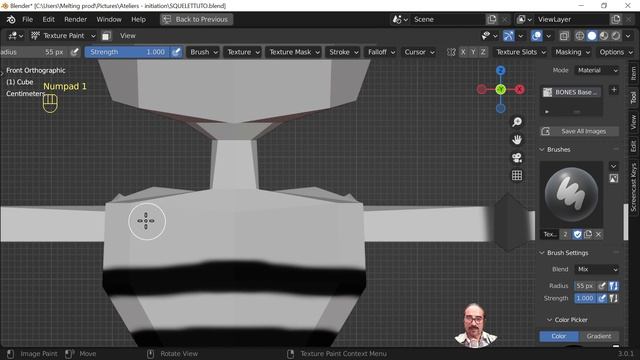Open the Options dropdown
Viewport: 640px width, 360px height.
[615, 52]
